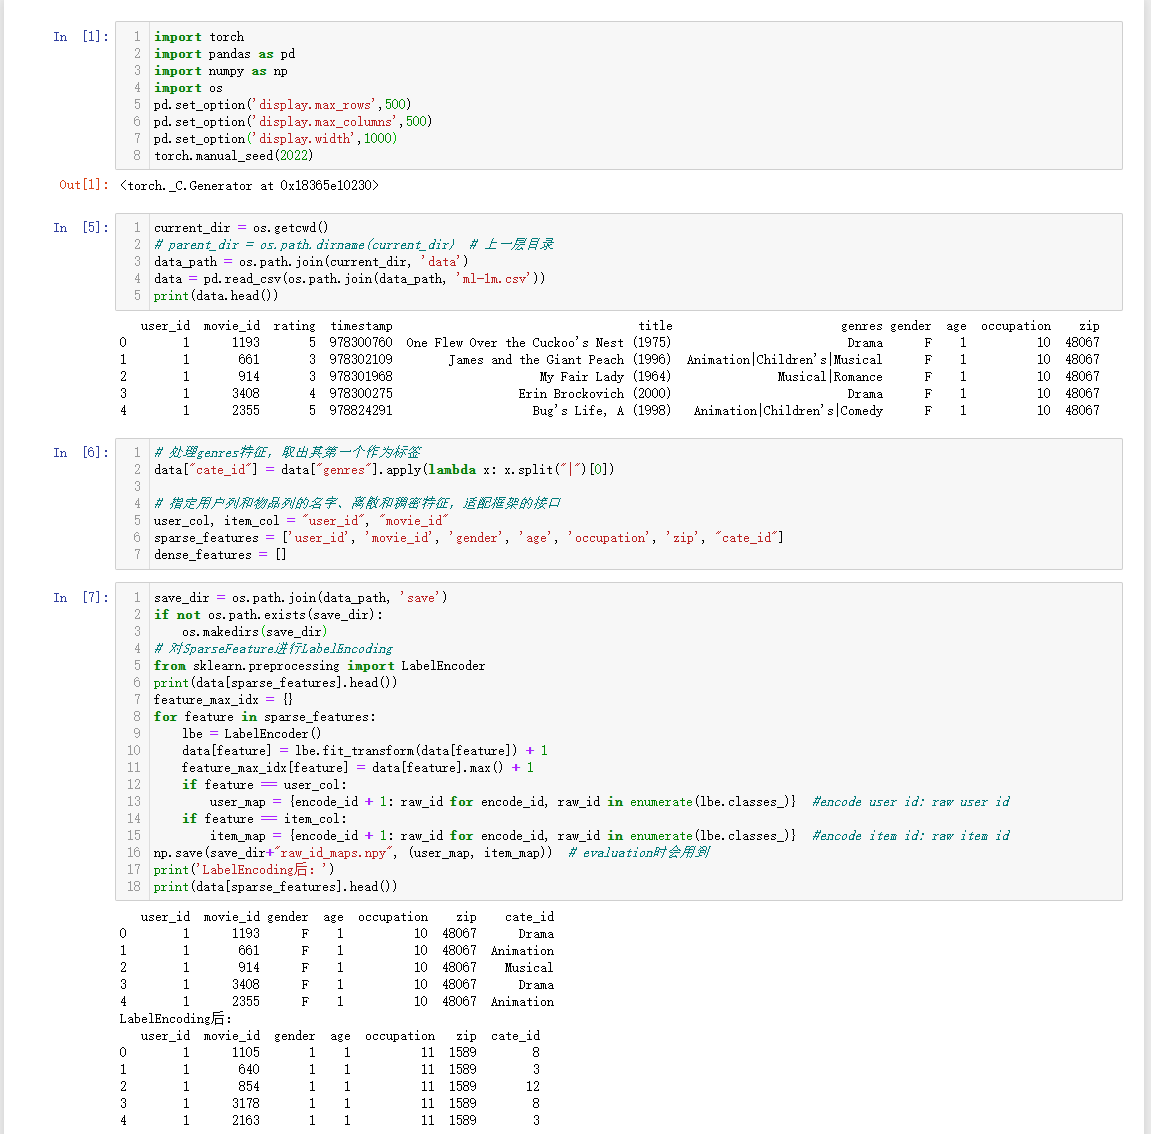Click the 'One Flew Over the Cuckoo's Nest (1975)' title

coord(538,343)
